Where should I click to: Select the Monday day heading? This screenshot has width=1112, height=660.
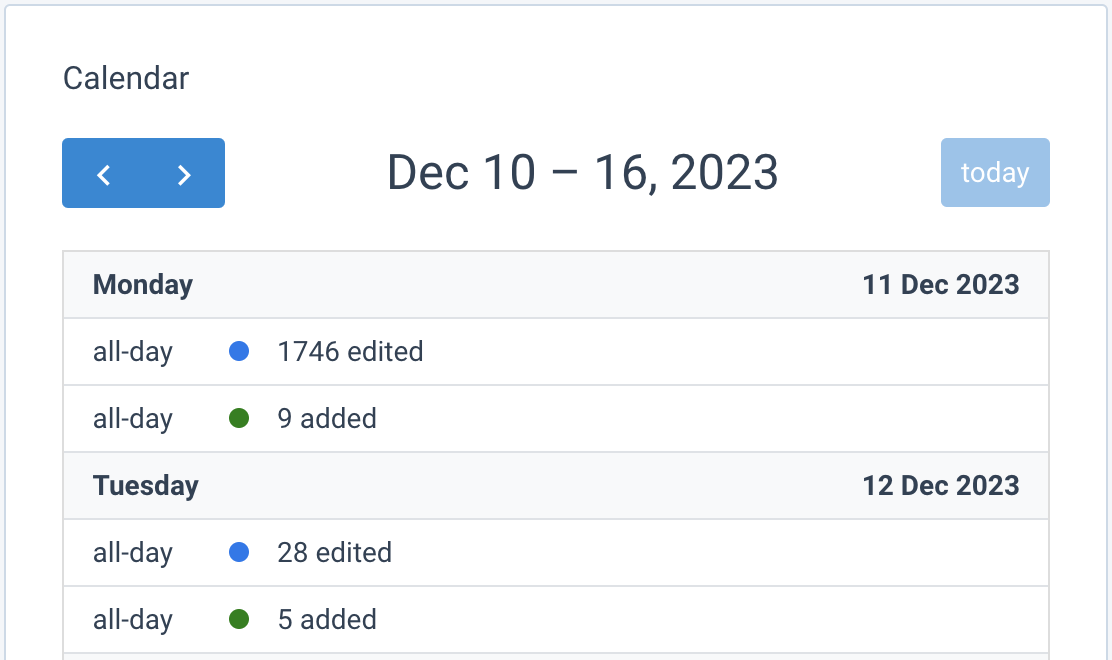coord(143,285)
